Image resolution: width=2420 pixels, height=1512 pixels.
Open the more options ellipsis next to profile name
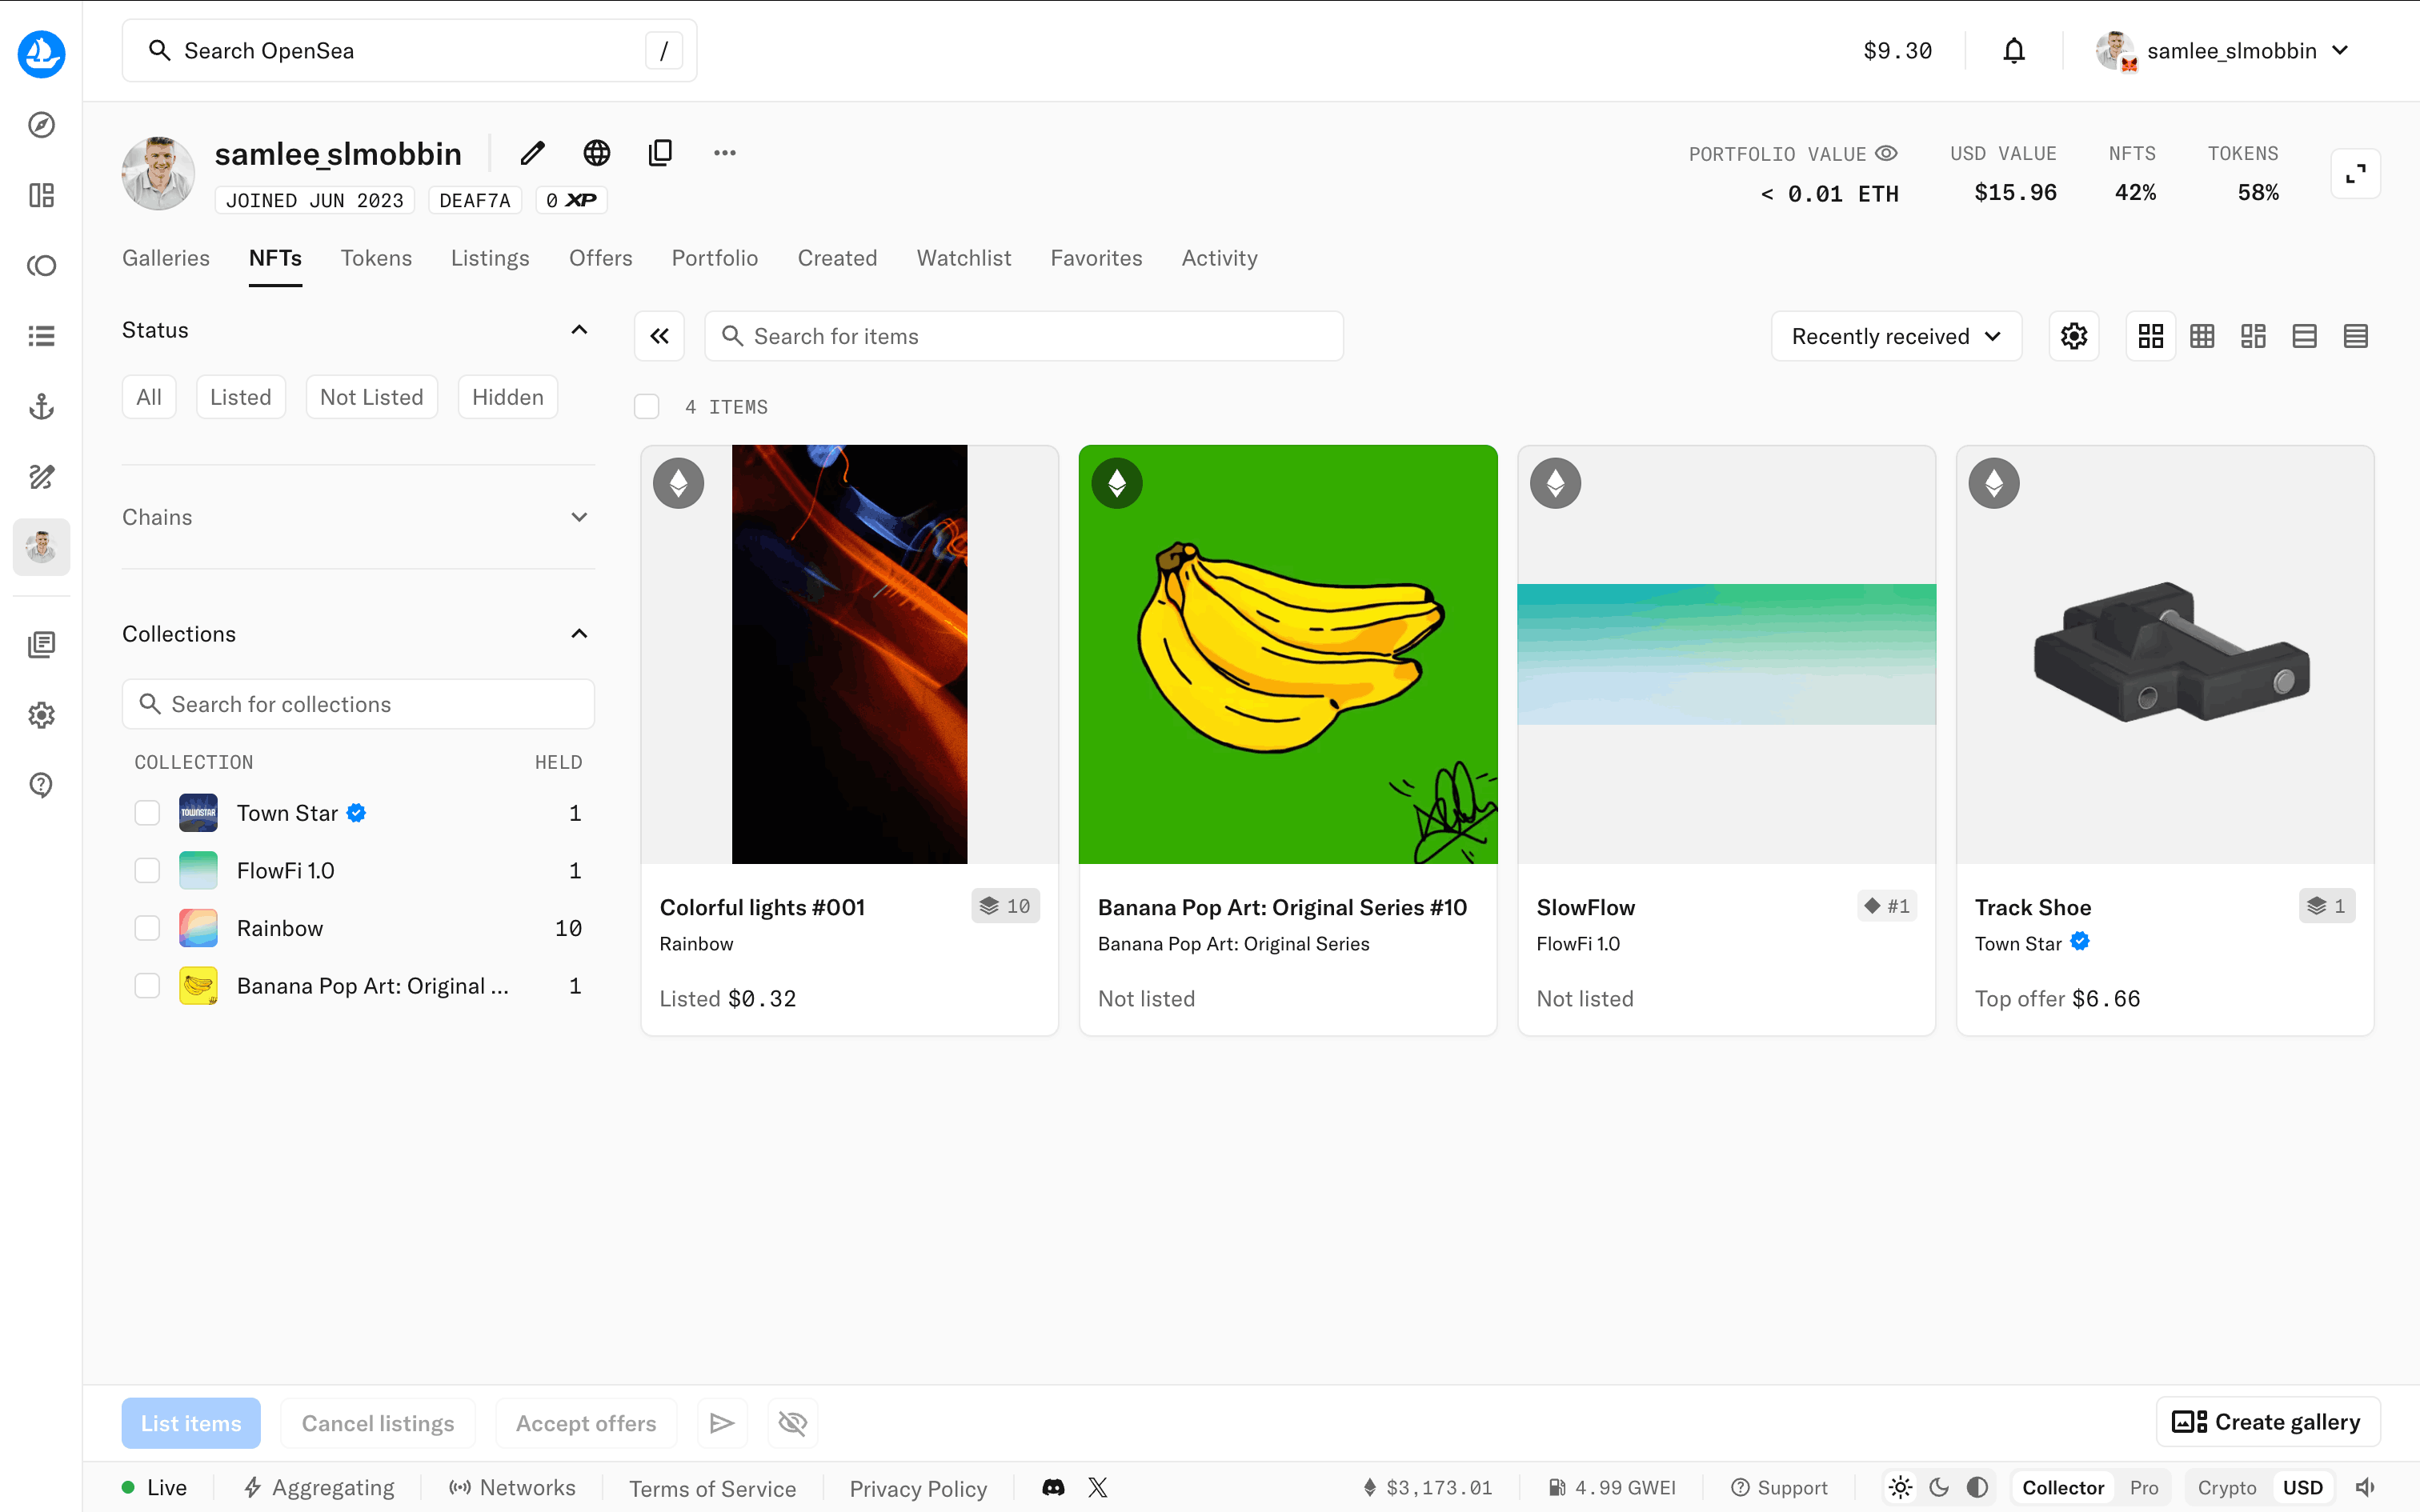(724, 153)
